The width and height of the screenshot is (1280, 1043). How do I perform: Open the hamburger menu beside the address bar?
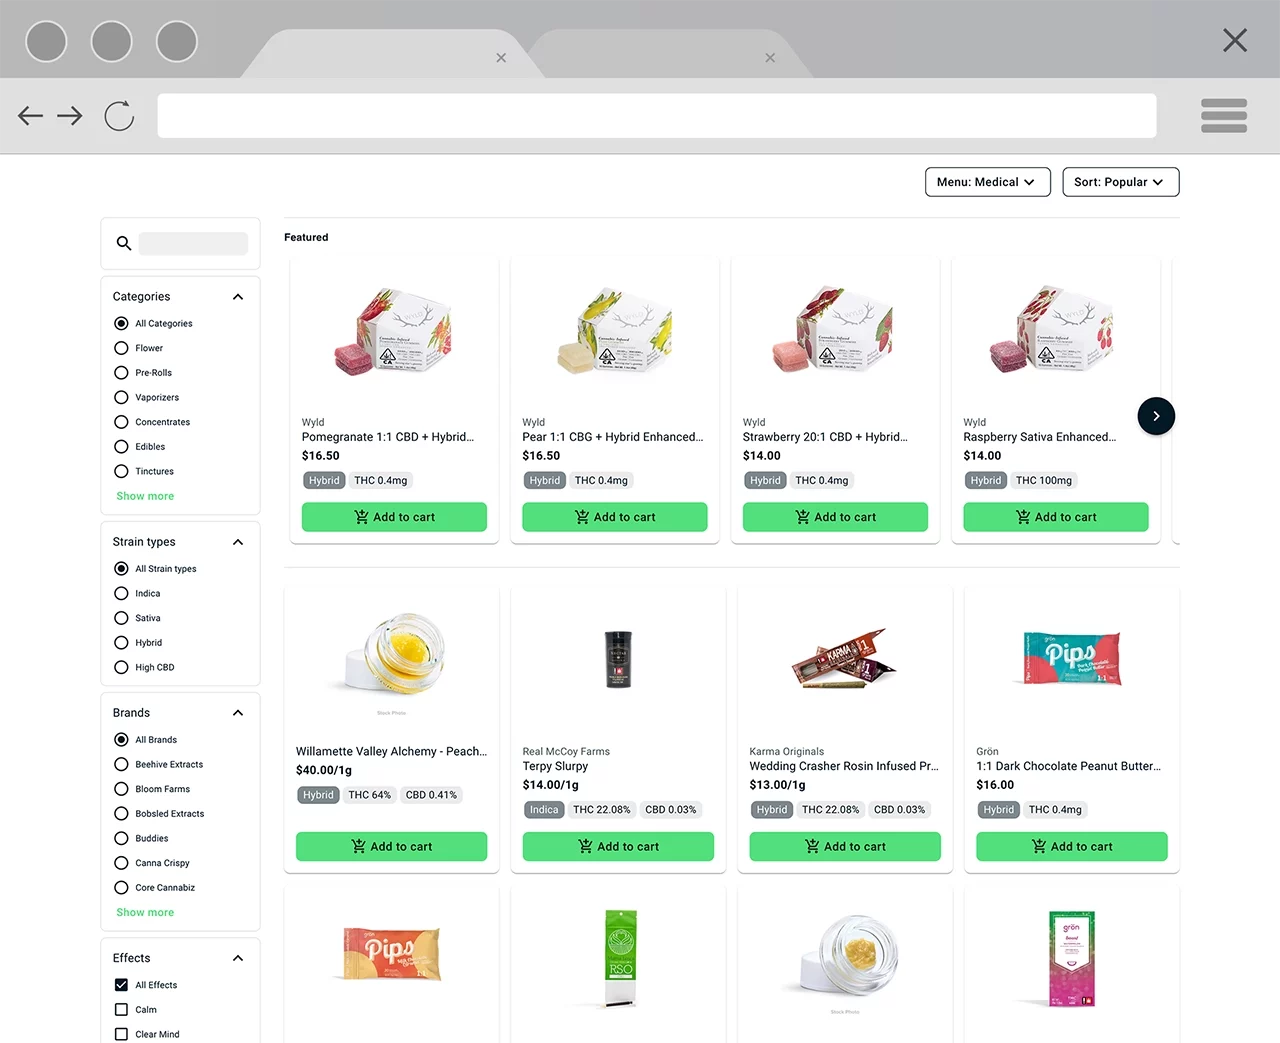[1224, 116]
